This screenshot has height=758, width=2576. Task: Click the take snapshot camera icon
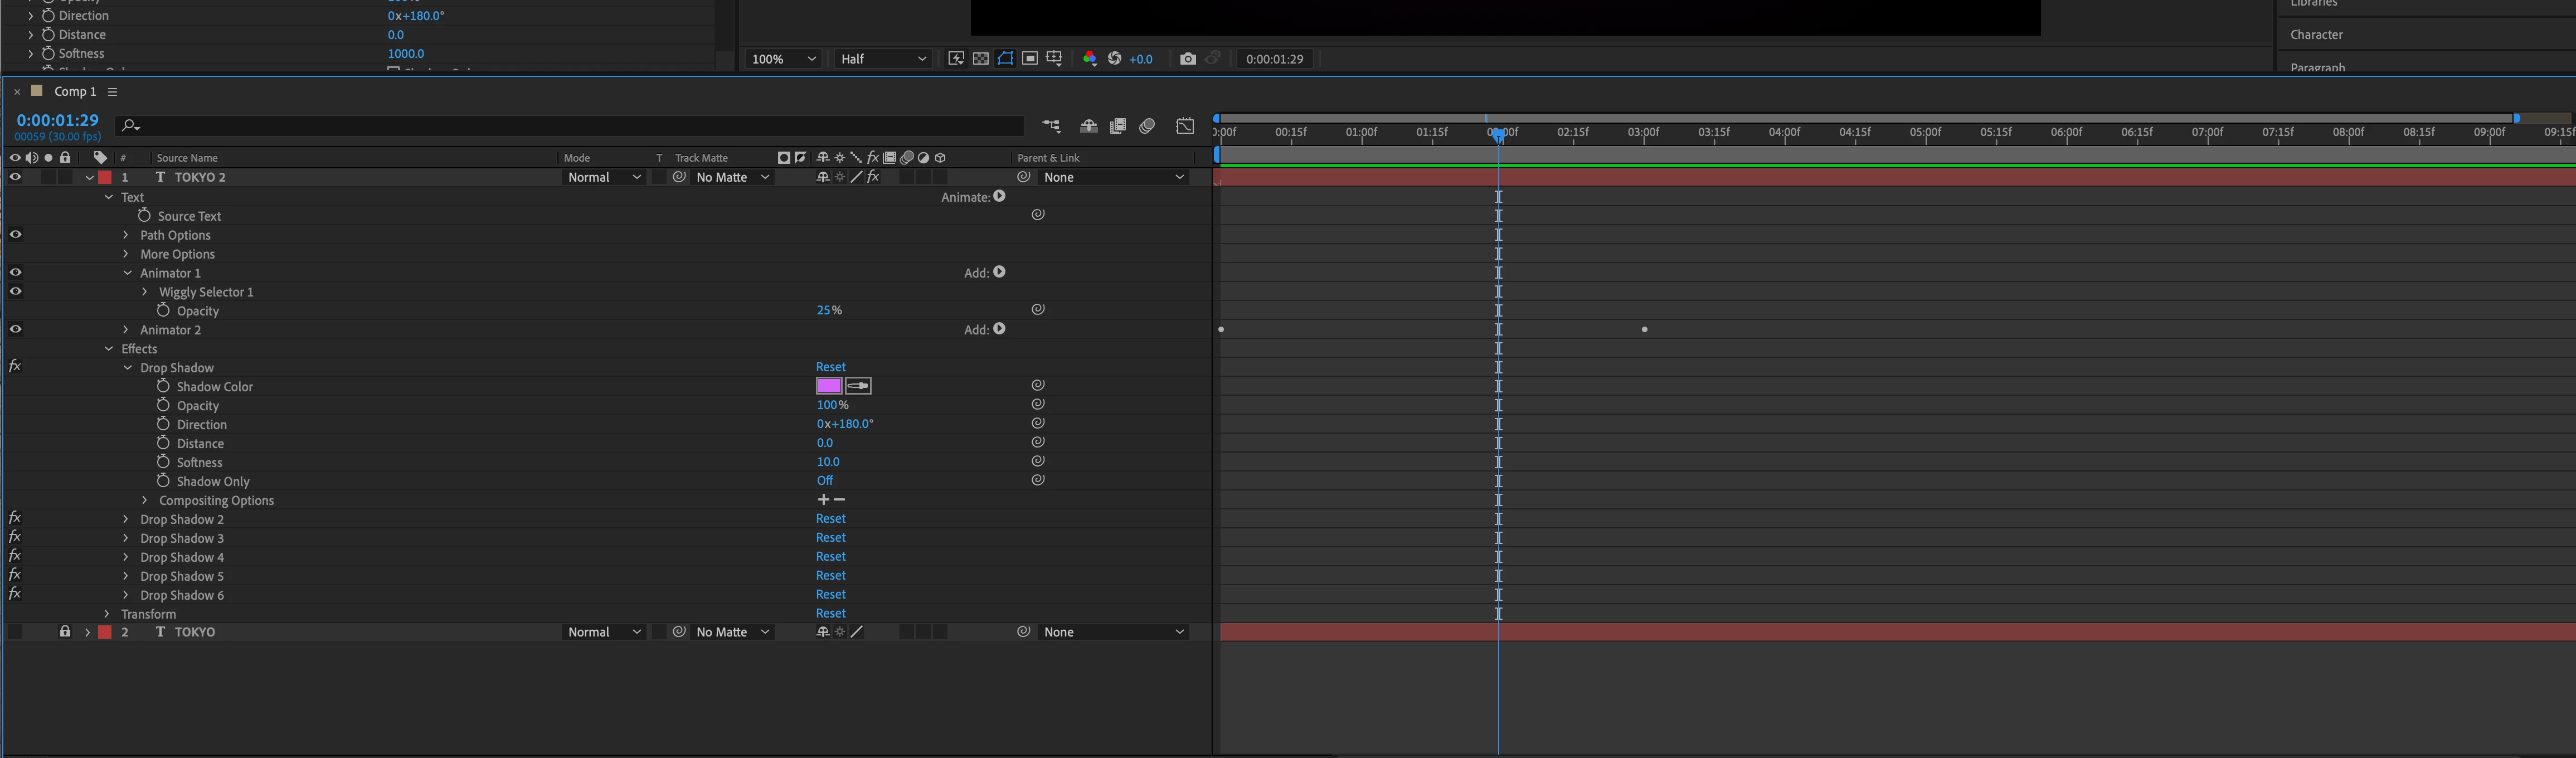coord(1187,59)
